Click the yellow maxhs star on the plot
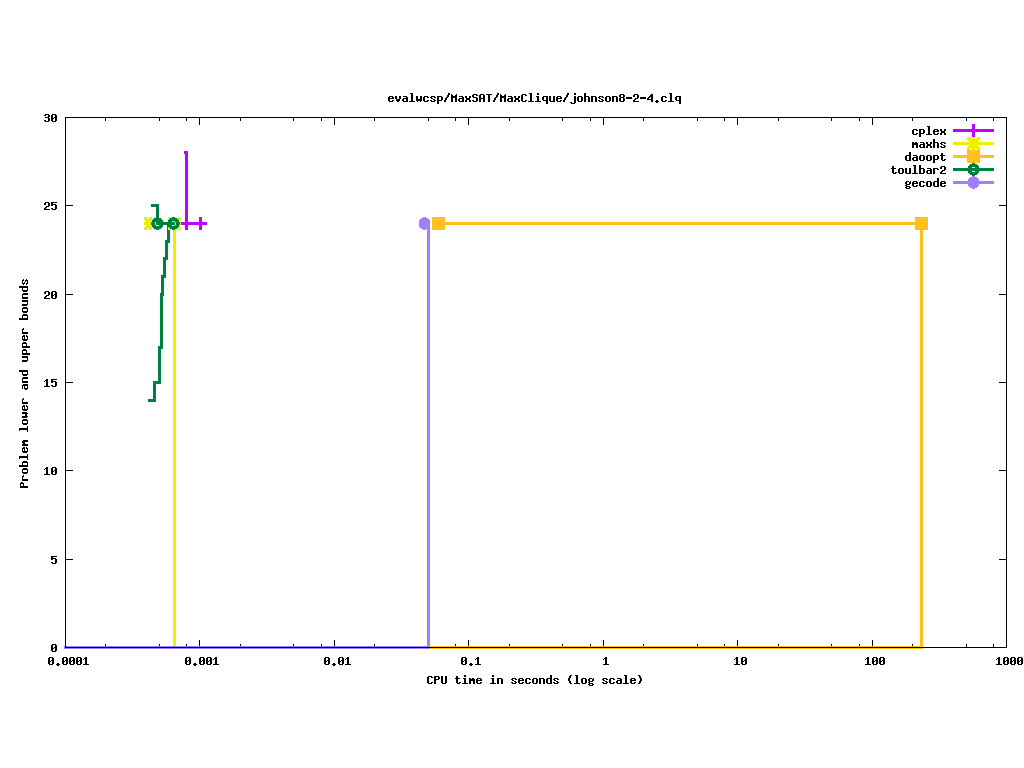 [148, 223]
